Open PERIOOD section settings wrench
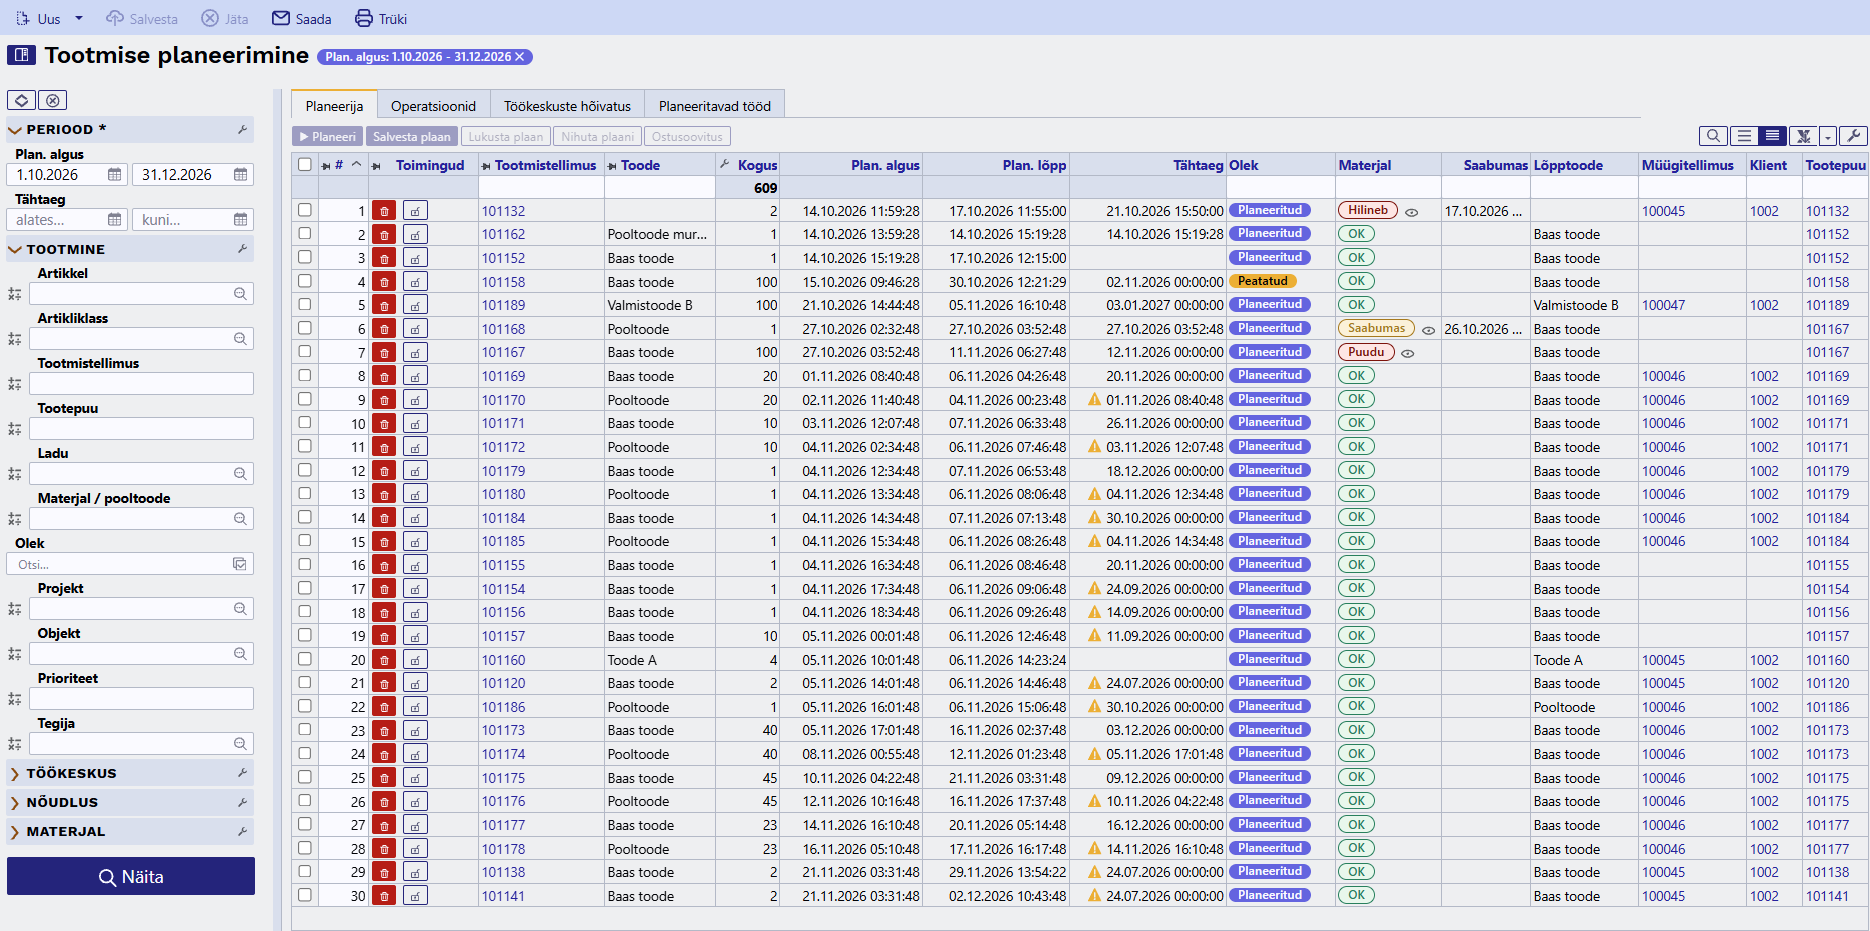This screenshot has height=931, width=1870. 242,130
